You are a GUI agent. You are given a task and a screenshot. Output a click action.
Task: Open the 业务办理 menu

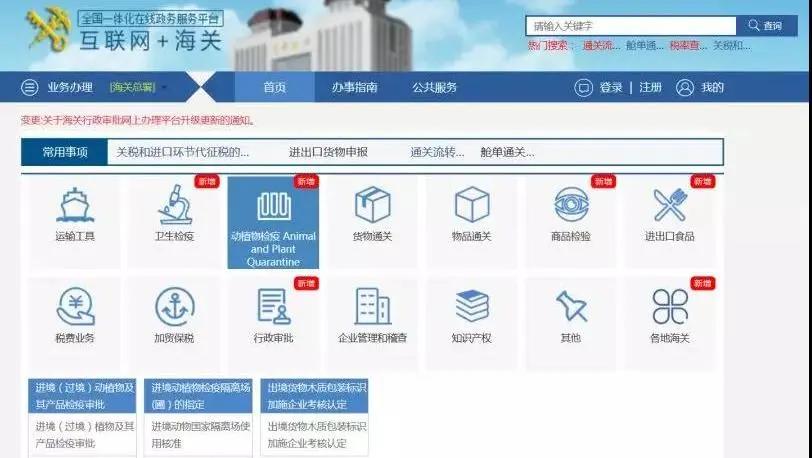(x=70, y=88)
